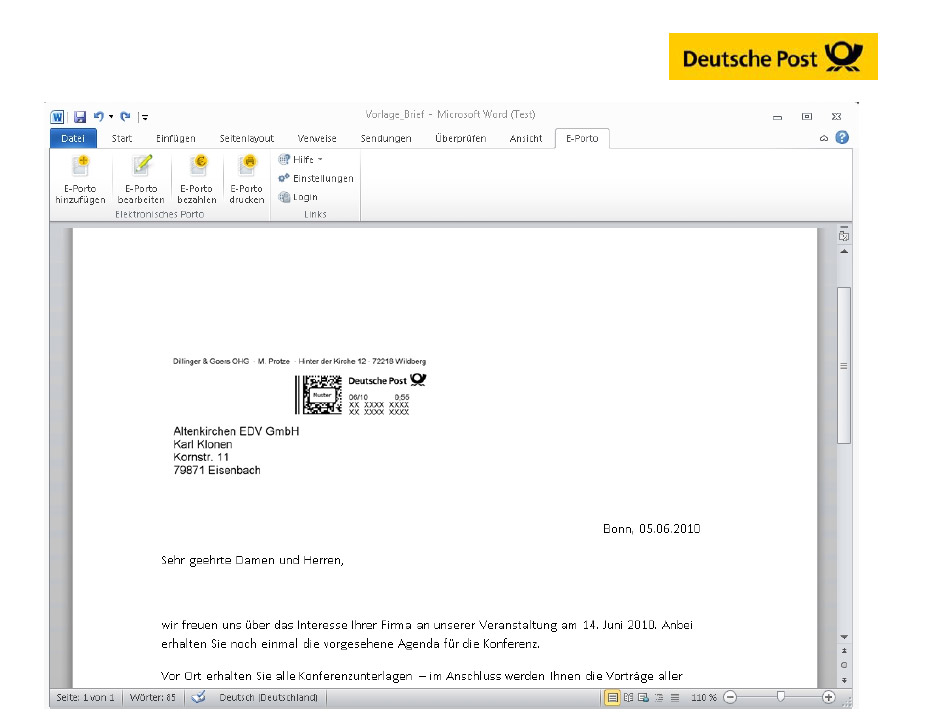
Task: Click E-Porto bearbeiten button
Action: click(x=141, y=180)
